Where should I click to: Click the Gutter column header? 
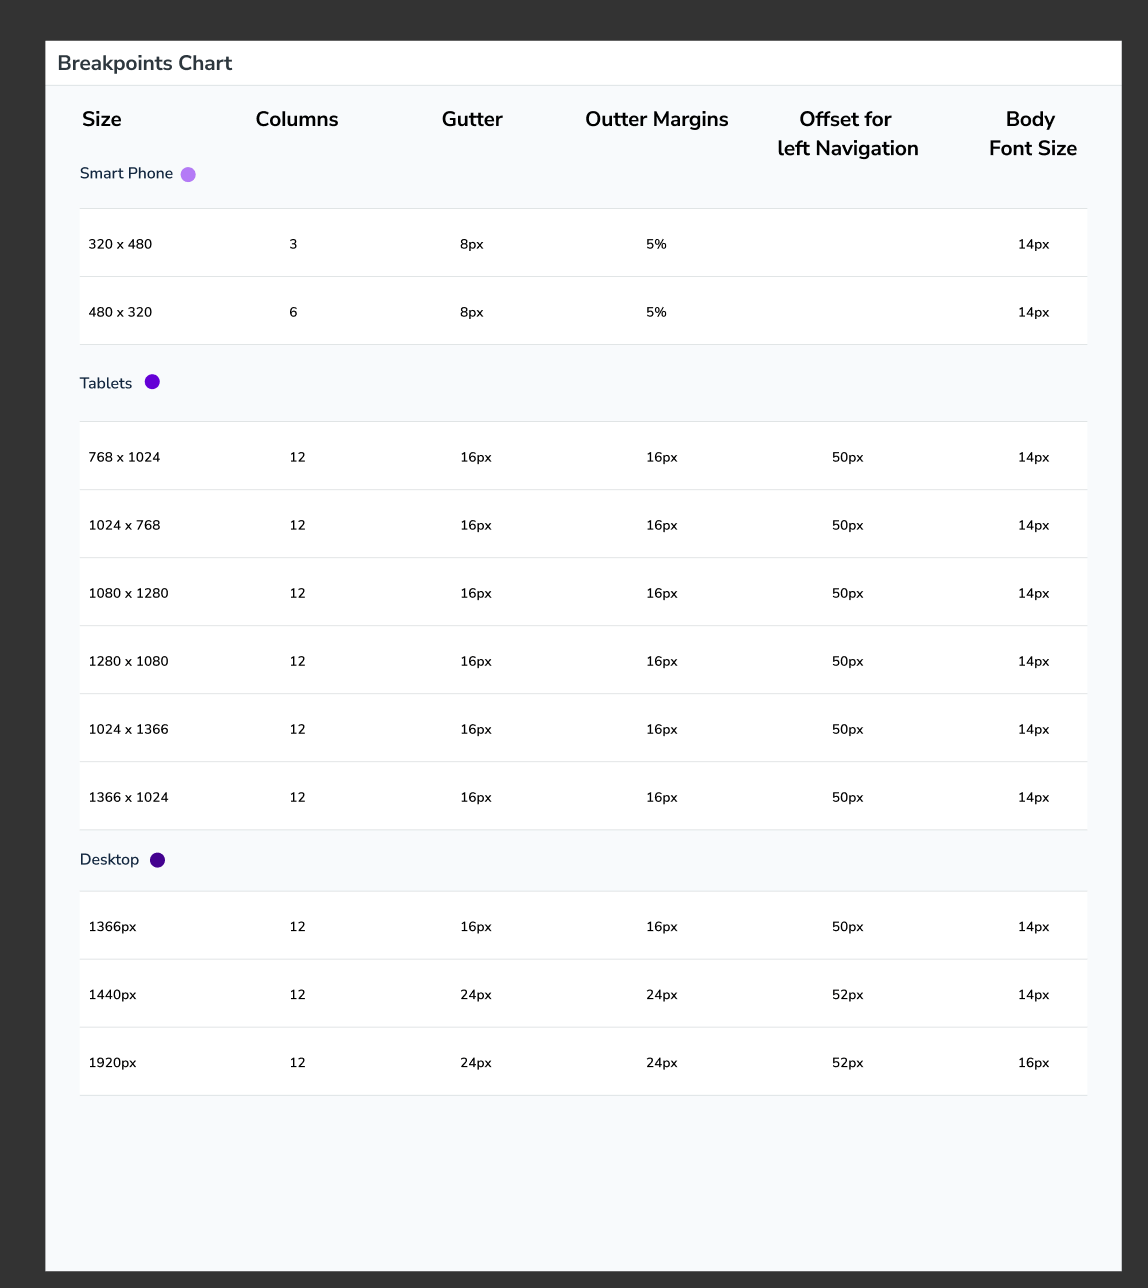click(x=472, y=119)
